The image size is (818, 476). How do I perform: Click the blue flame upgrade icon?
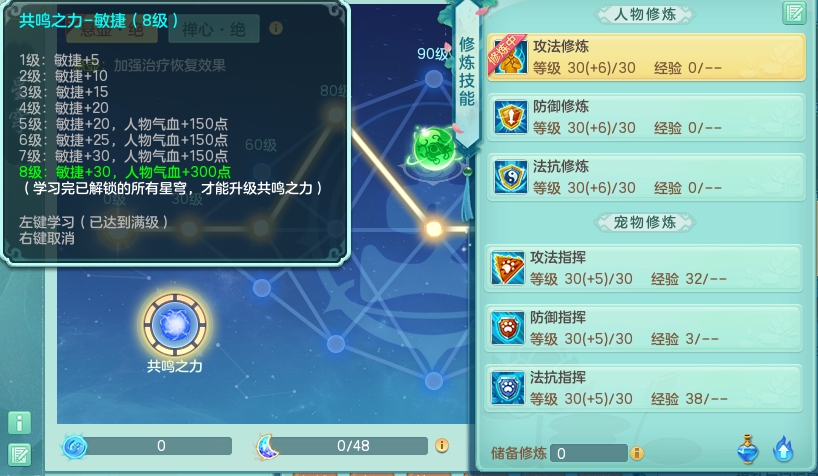(x=783, y=449)
